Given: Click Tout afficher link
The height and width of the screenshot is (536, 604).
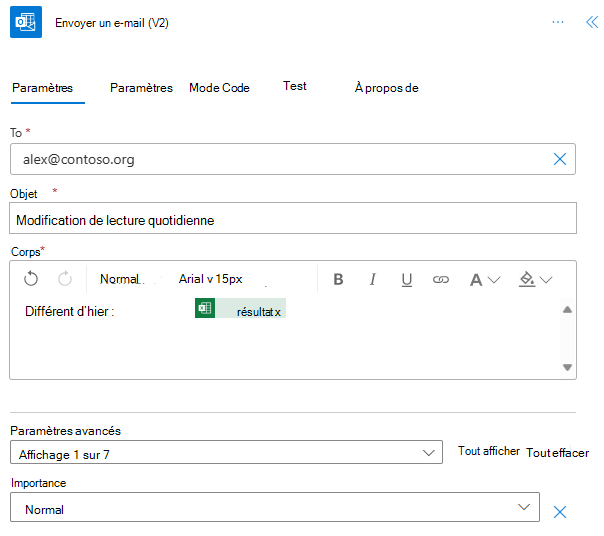Looking at the screenshot, I should (x=489, y=451).
